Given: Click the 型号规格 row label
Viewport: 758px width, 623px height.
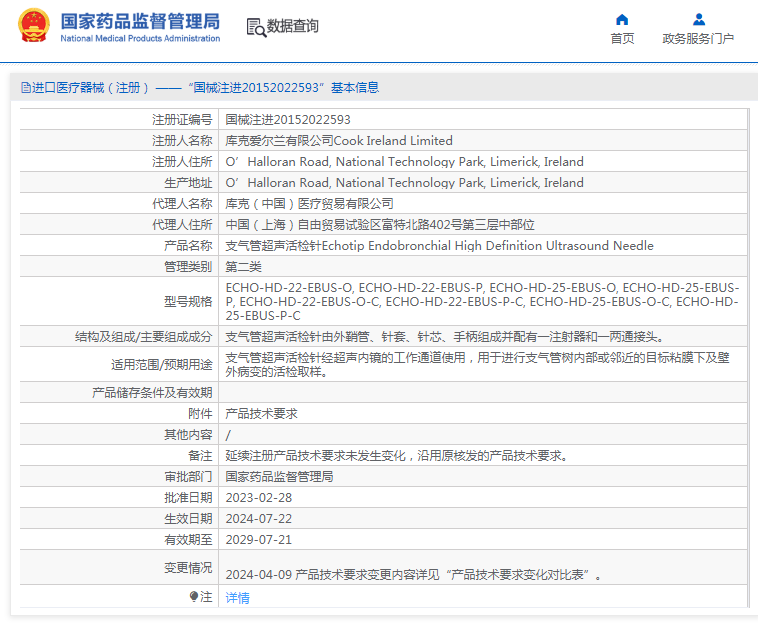Looking at the screenshot, I should tap(188, 302).
